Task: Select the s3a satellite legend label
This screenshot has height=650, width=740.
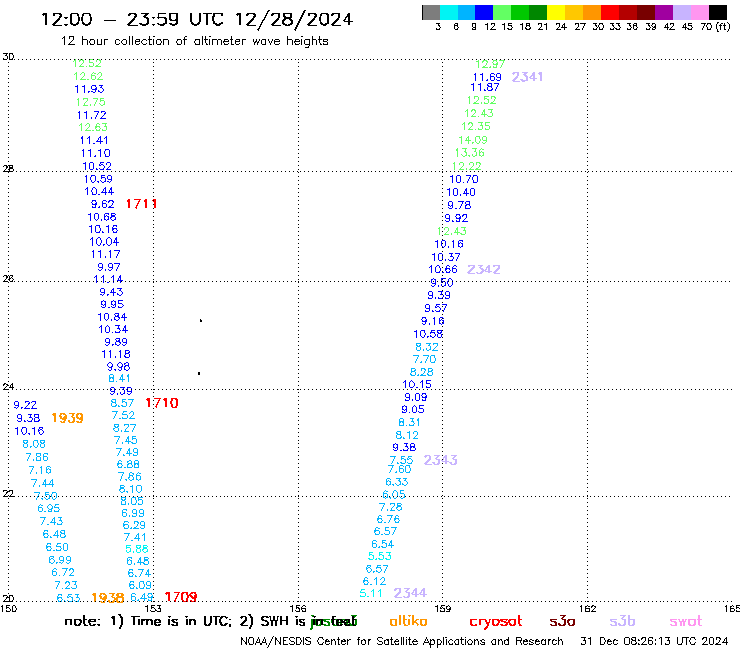Action: click(x=562, y=621)
